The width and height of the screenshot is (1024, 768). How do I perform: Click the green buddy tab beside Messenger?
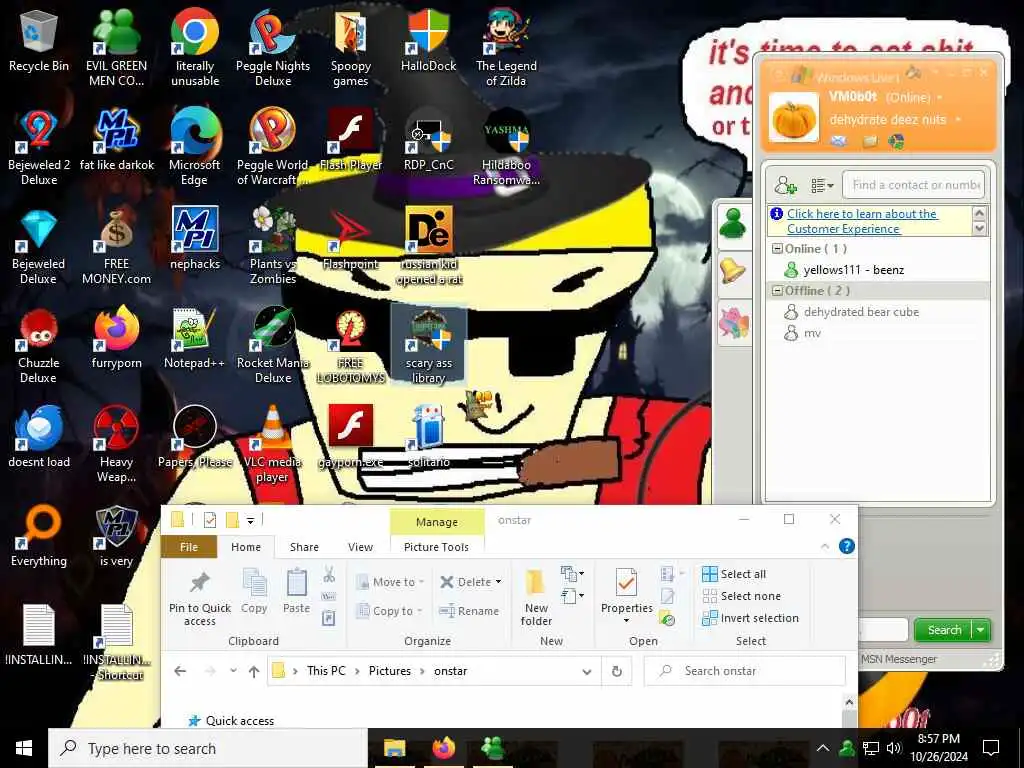pyautogui.click(x=733, y=225)
